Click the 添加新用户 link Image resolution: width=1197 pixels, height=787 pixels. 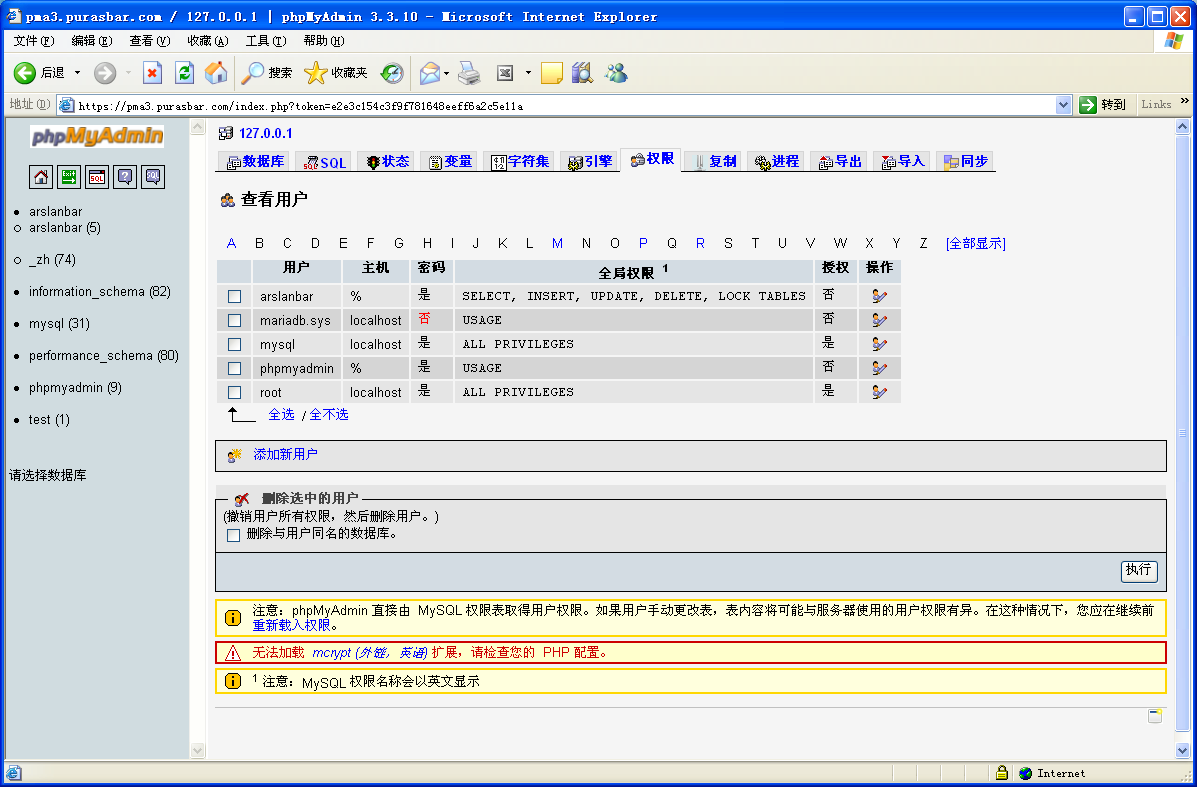coord(286,454)
